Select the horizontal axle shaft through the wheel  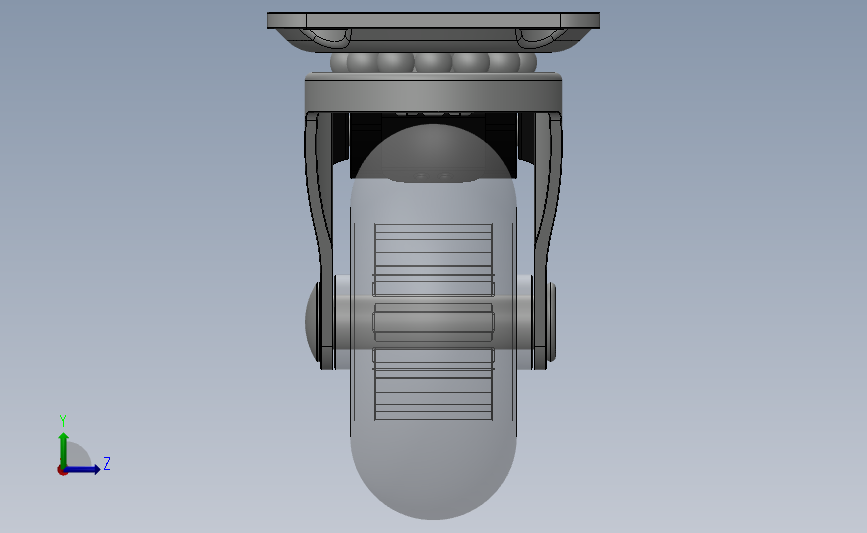point(433,322)
